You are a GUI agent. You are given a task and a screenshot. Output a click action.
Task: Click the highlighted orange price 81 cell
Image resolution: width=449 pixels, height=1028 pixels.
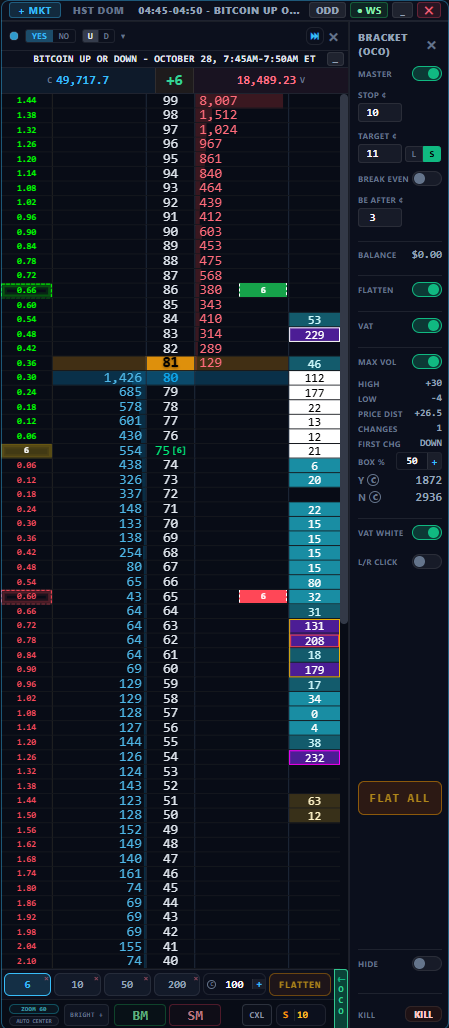(170, 363)
